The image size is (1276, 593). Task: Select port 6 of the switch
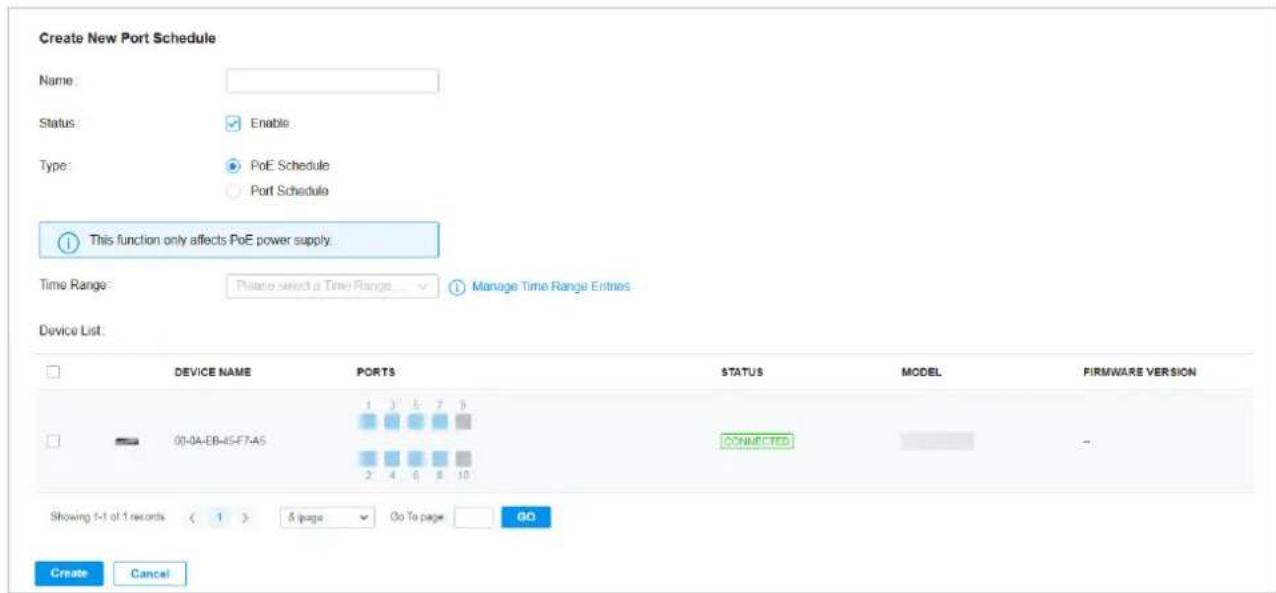click(415, 459)
